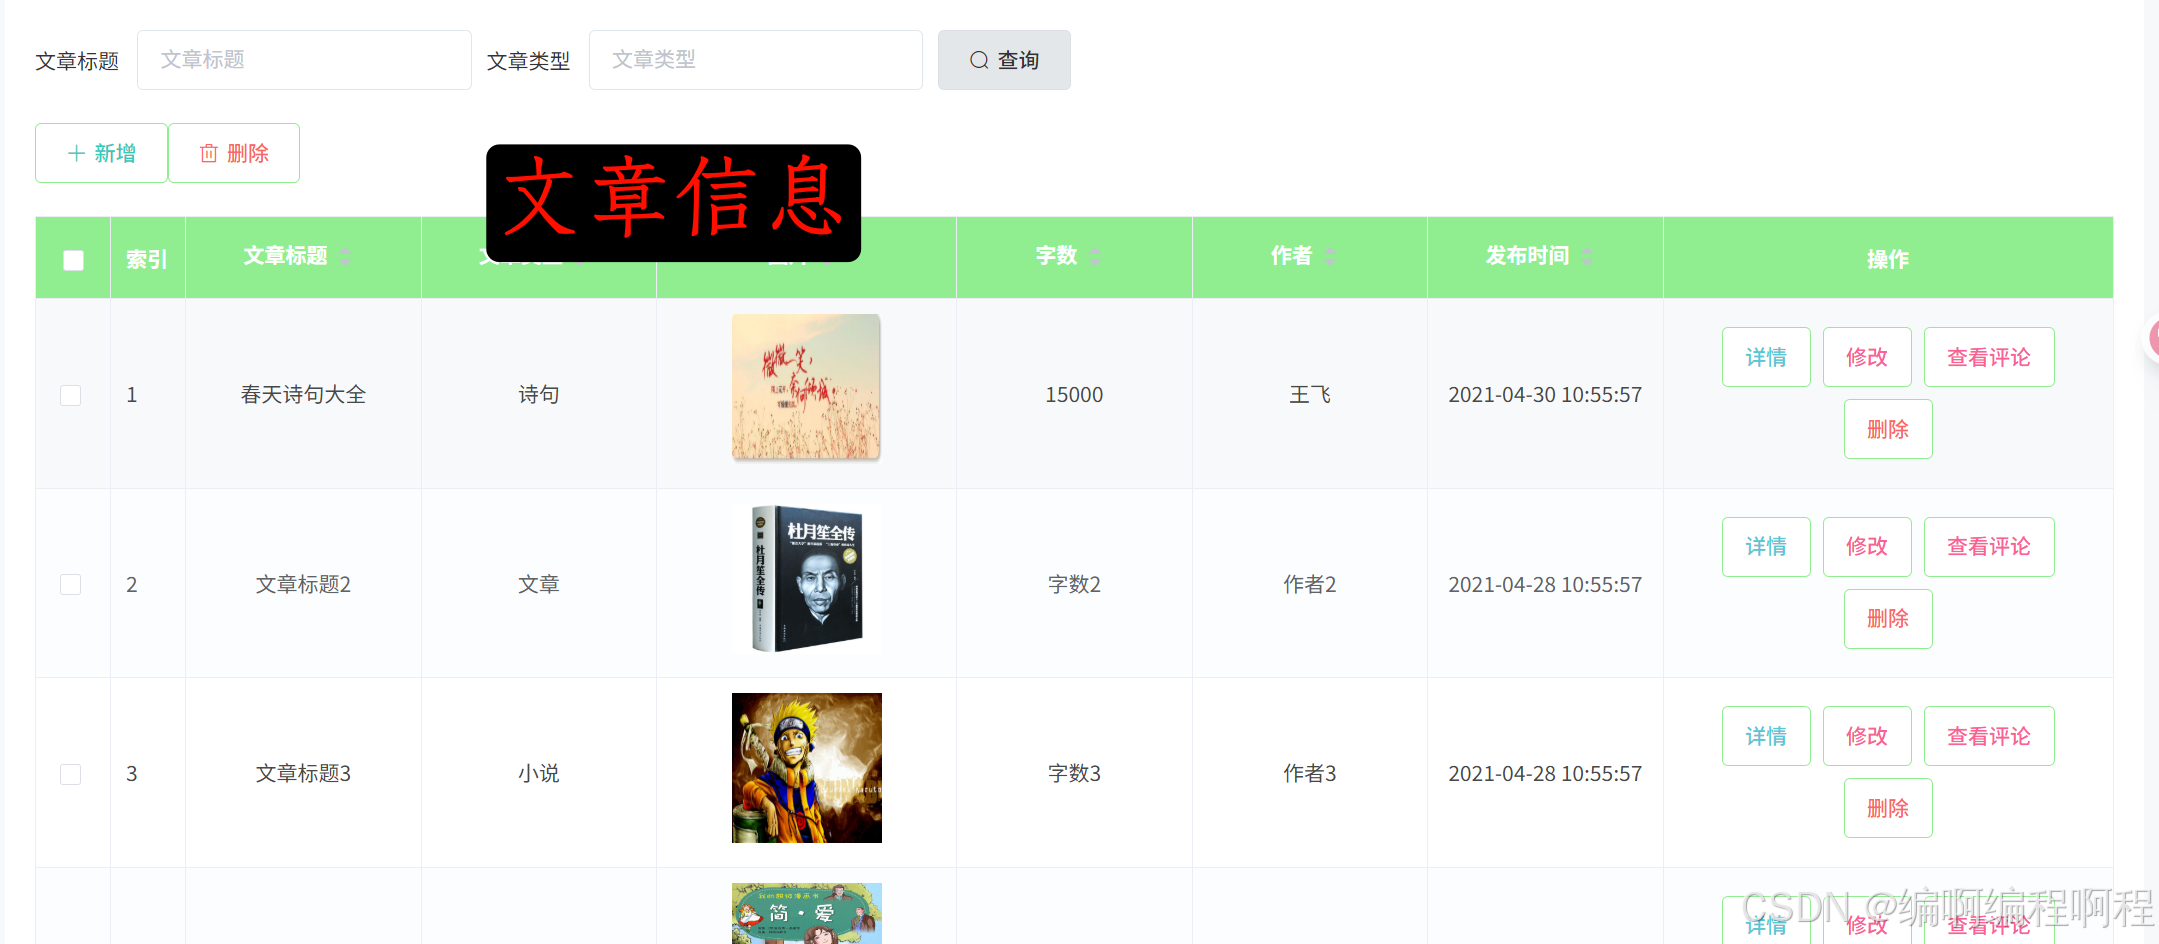The height and width of the screenshot is (944, 2159).
Task: Open 详情 for 春天诗句大全
Action: coord(1766,357)
